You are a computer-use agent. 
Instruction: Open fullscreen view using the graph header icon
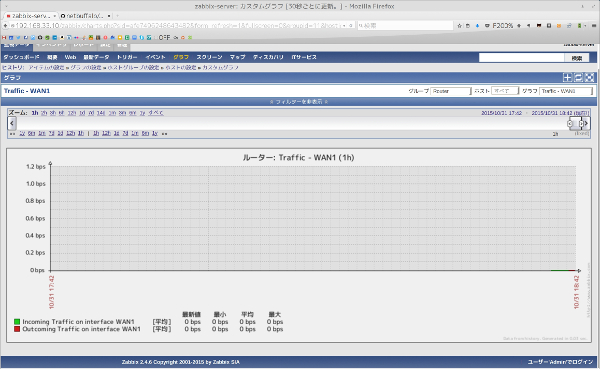tap(590, 78)
